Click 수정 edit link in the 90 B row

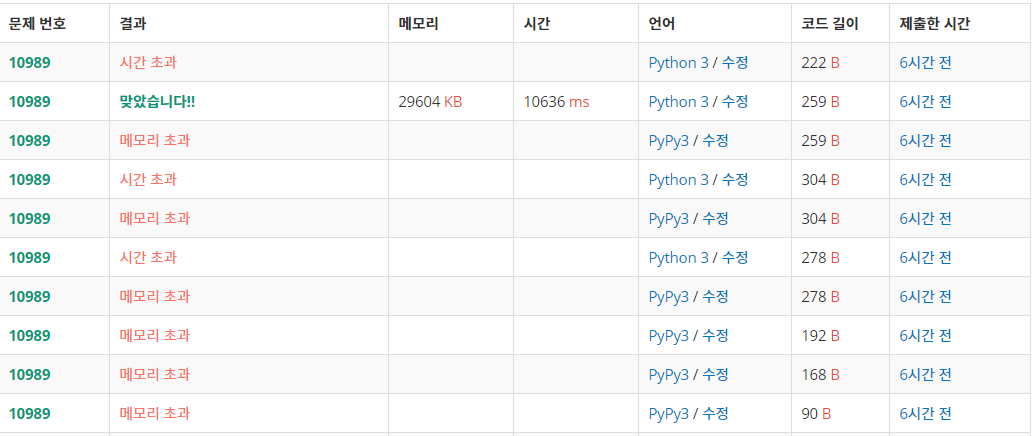tap(715, 414)
